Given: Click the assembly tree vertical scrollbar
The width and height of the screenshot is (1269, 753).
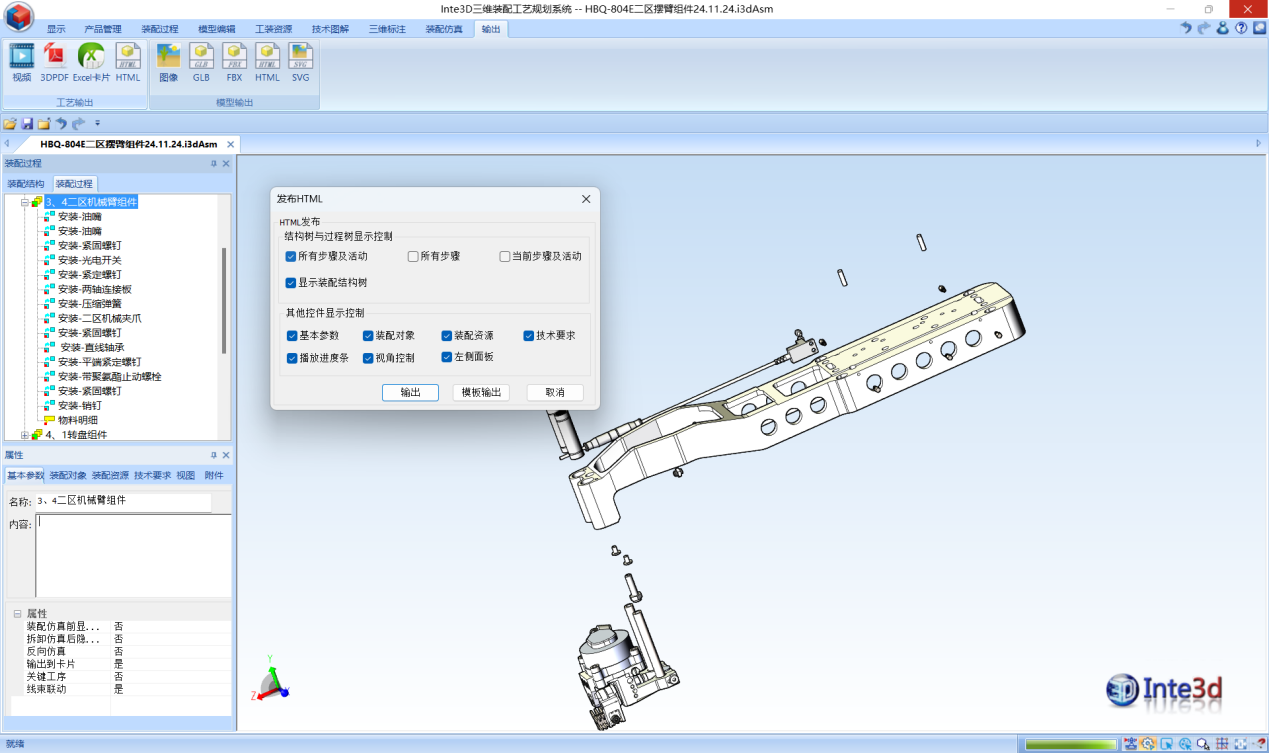Looking at the screenshot, I should (x=224, y=300).
